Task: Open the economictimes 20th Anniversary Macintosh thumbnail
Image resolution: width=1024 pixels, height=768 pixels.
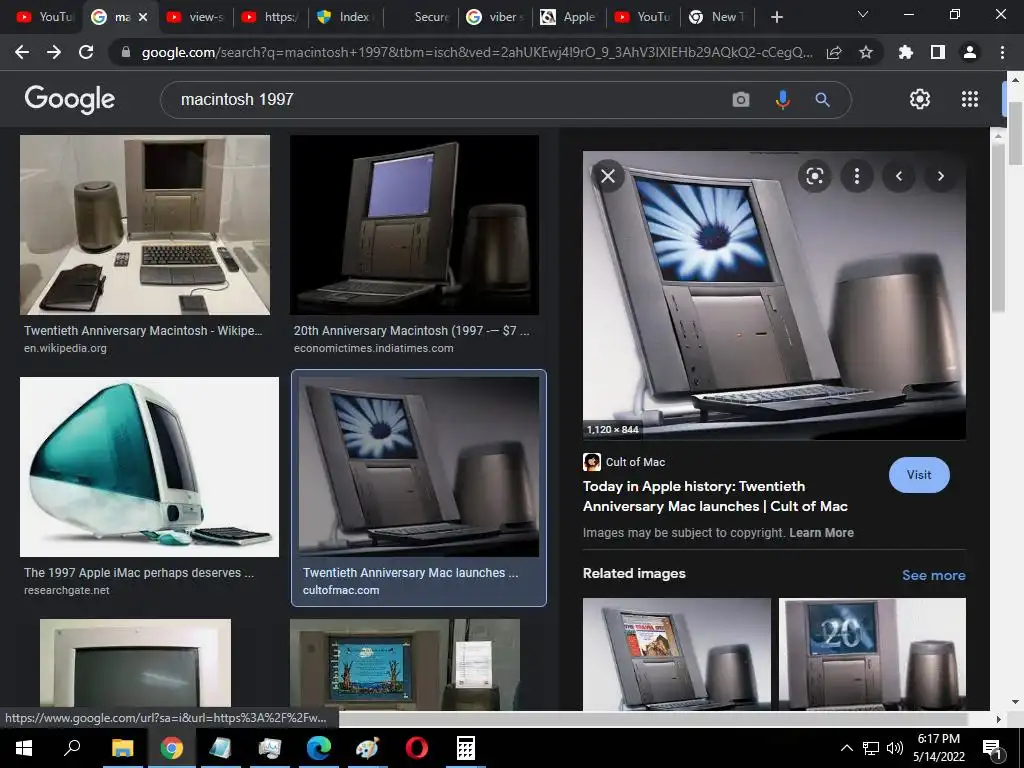Action: [415, 225]
